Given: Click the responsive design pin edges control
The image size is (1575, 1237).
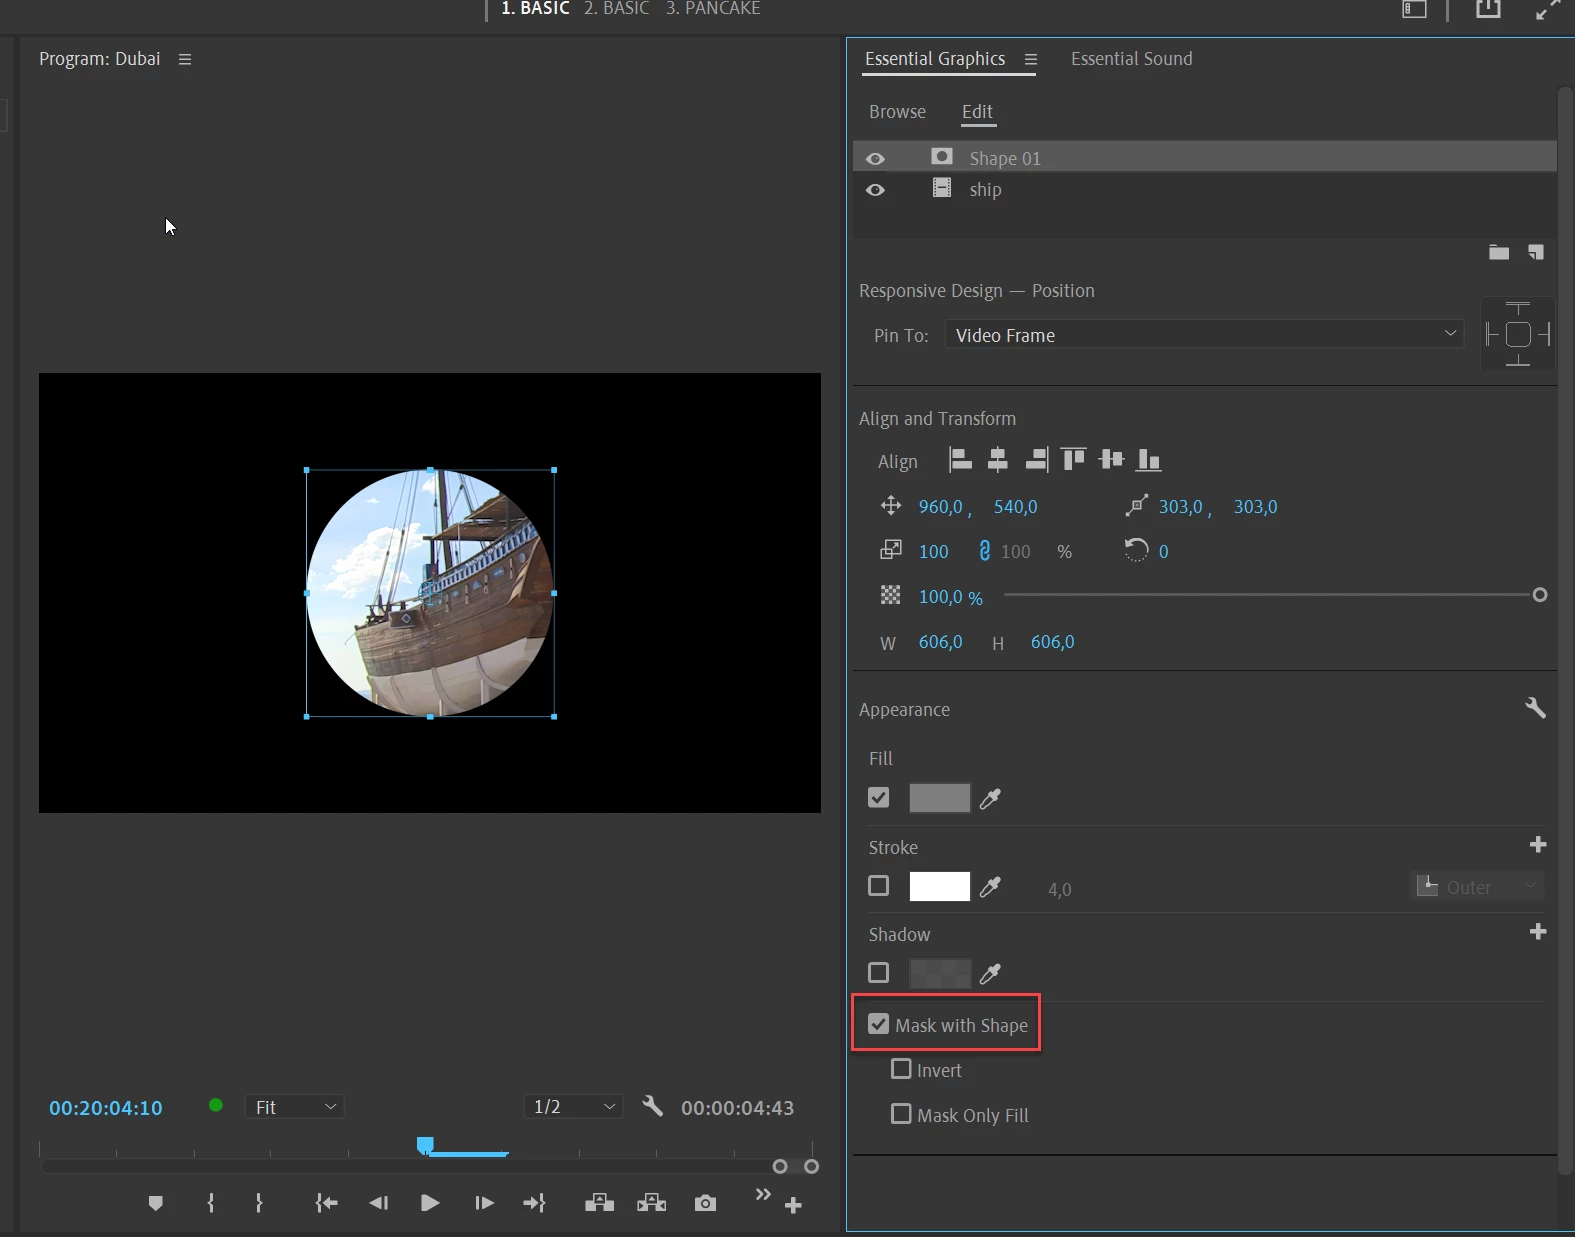Looking at the screenshot, I should click(1517, 334).
